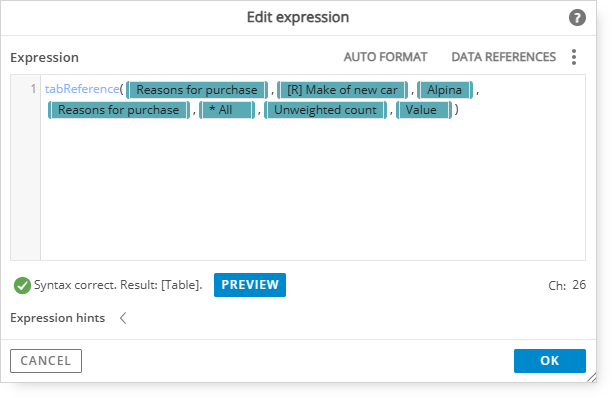
Task: Grab the dialog resize corner handle
Action: pos(591,377)
